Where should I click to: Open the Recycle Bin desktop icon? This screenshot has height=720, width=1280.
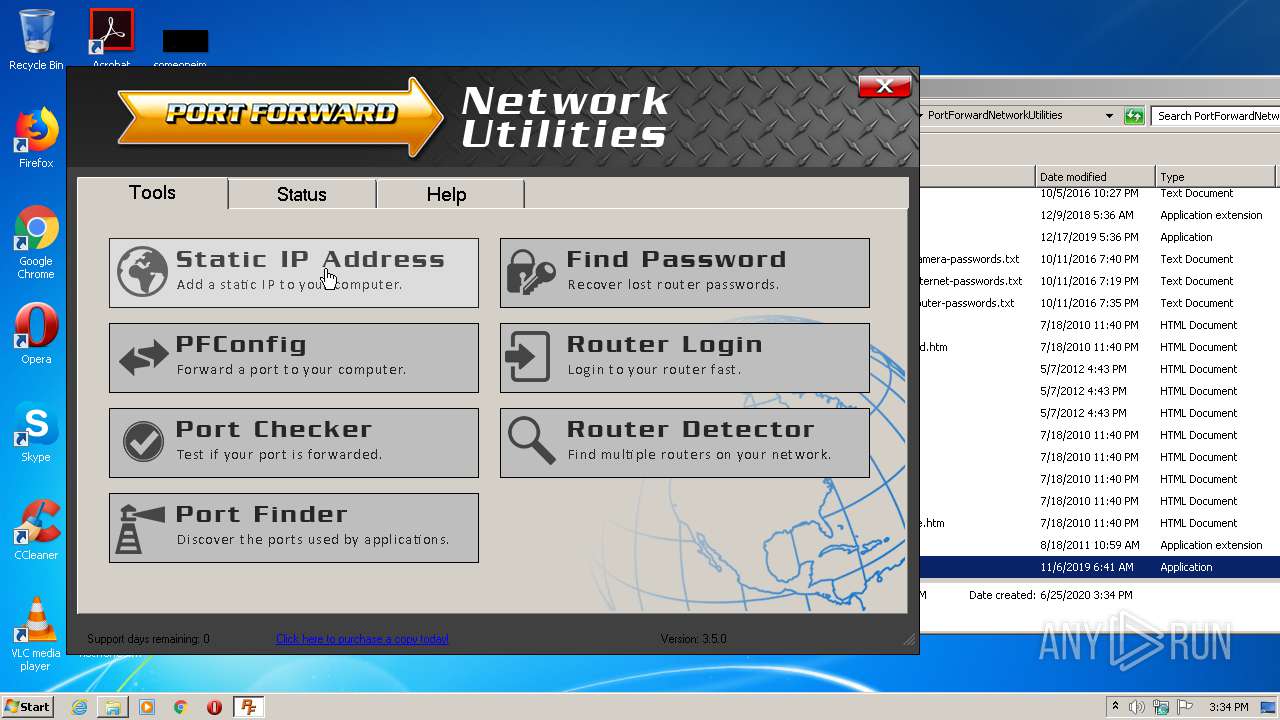(36, 40)
